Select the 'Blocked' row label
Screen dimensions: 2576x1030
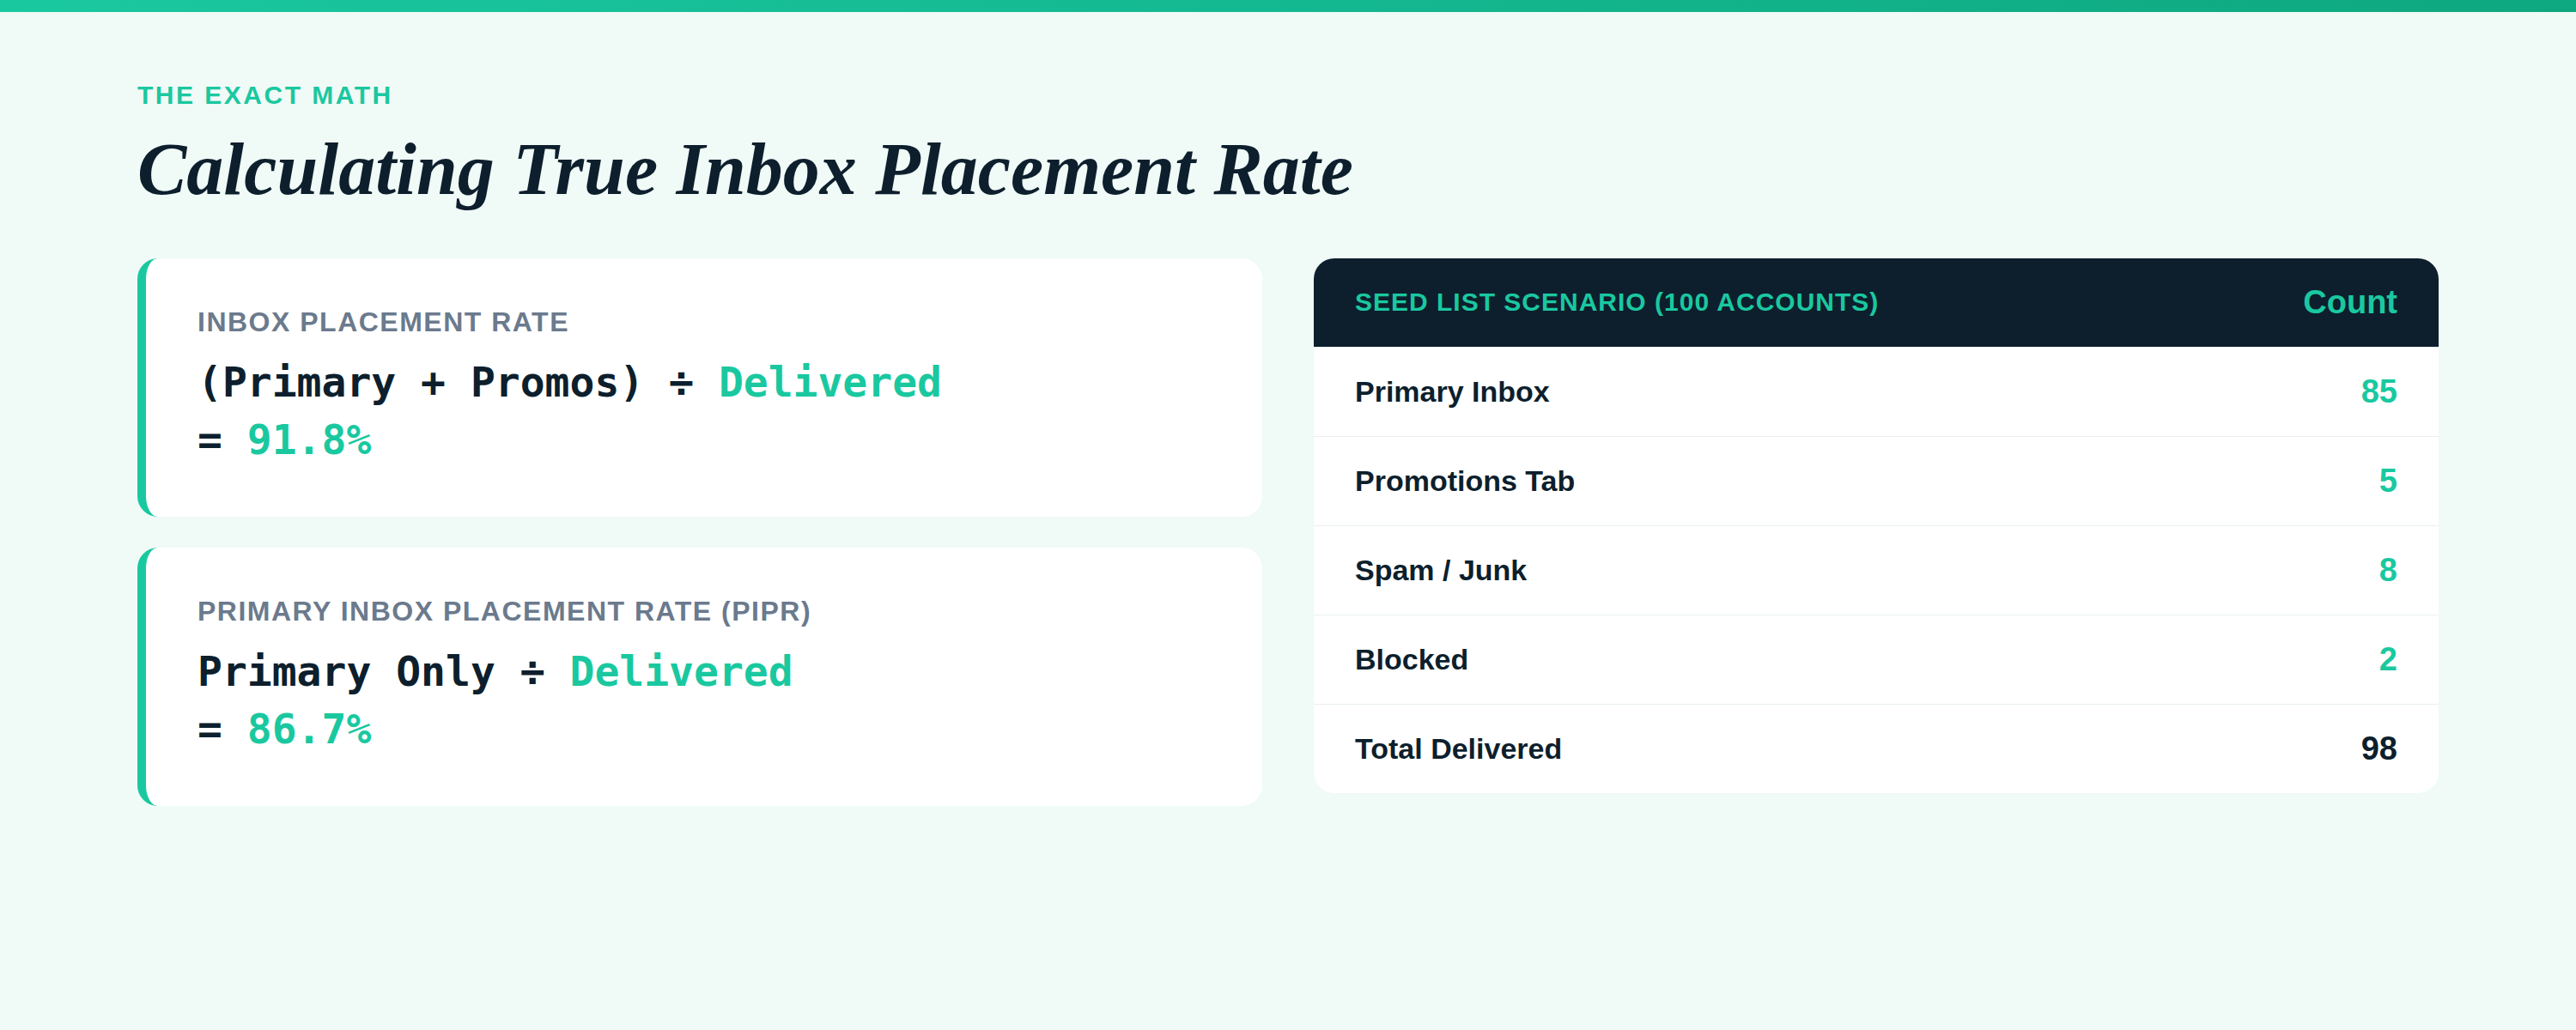click(1411, 660)
